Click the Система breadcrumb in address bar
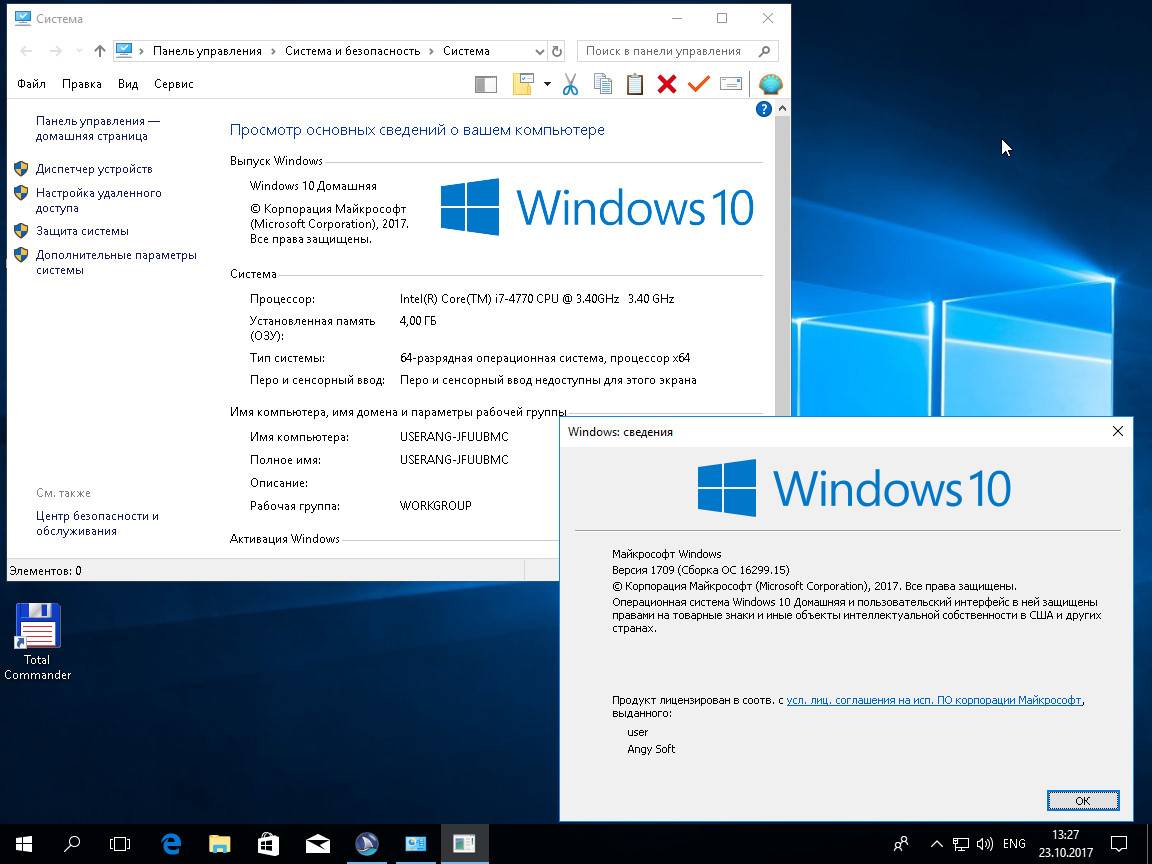The image size is (1152, 864). (466, 51)
